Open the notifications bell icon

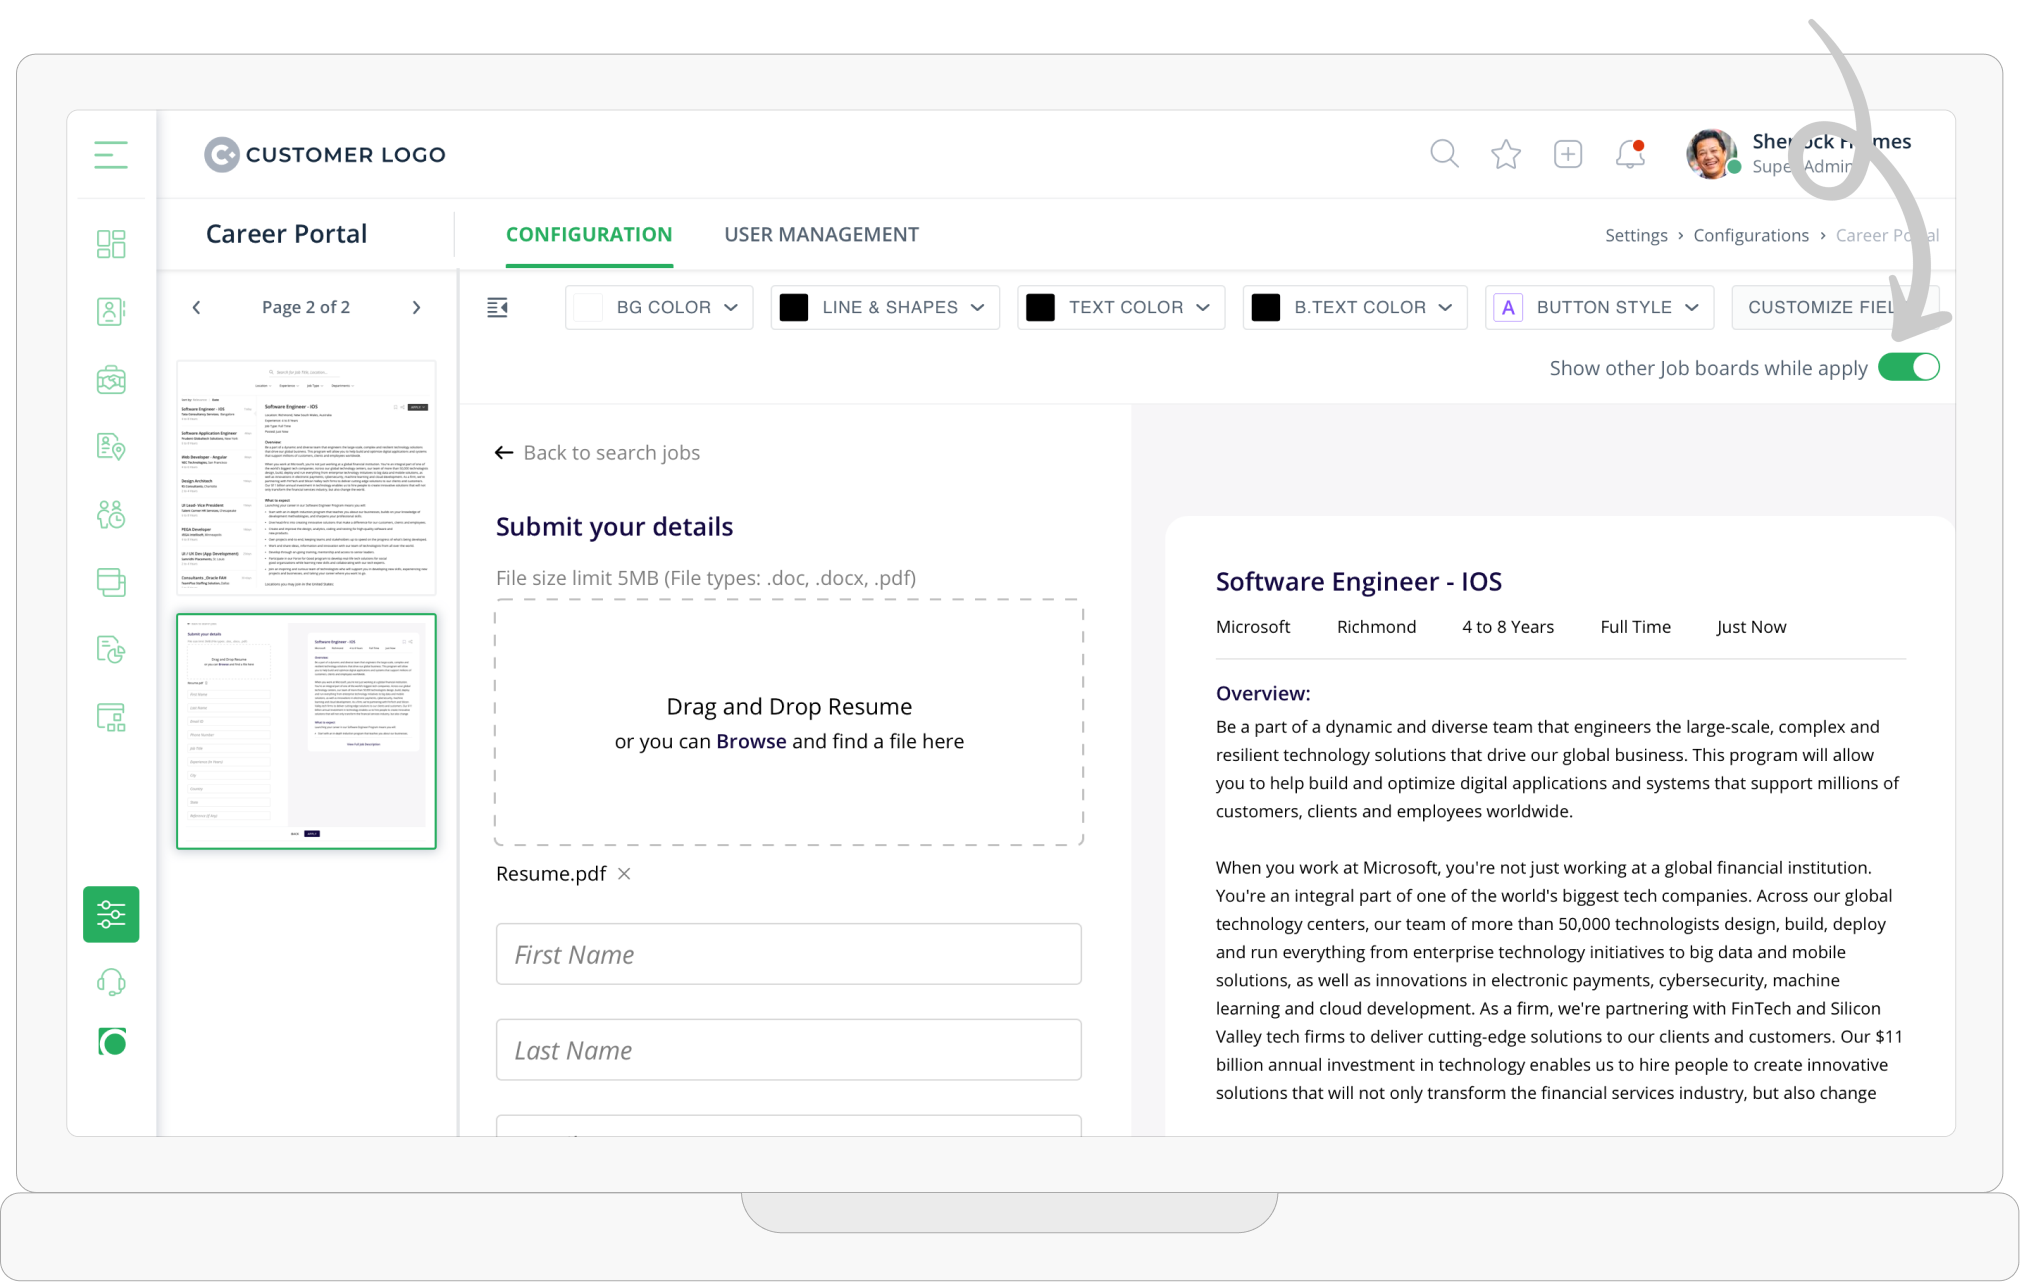(1630, 154)
